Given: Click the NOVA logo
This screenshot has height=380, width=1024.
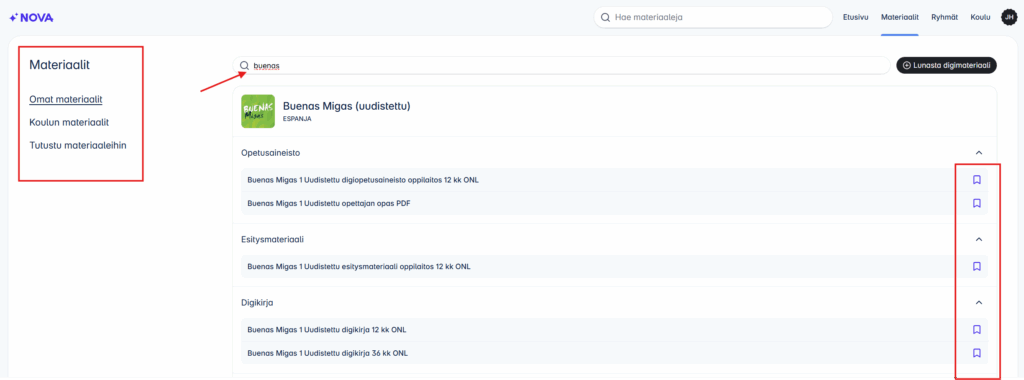Looking at the screenshot, I should tap(31, 18).
